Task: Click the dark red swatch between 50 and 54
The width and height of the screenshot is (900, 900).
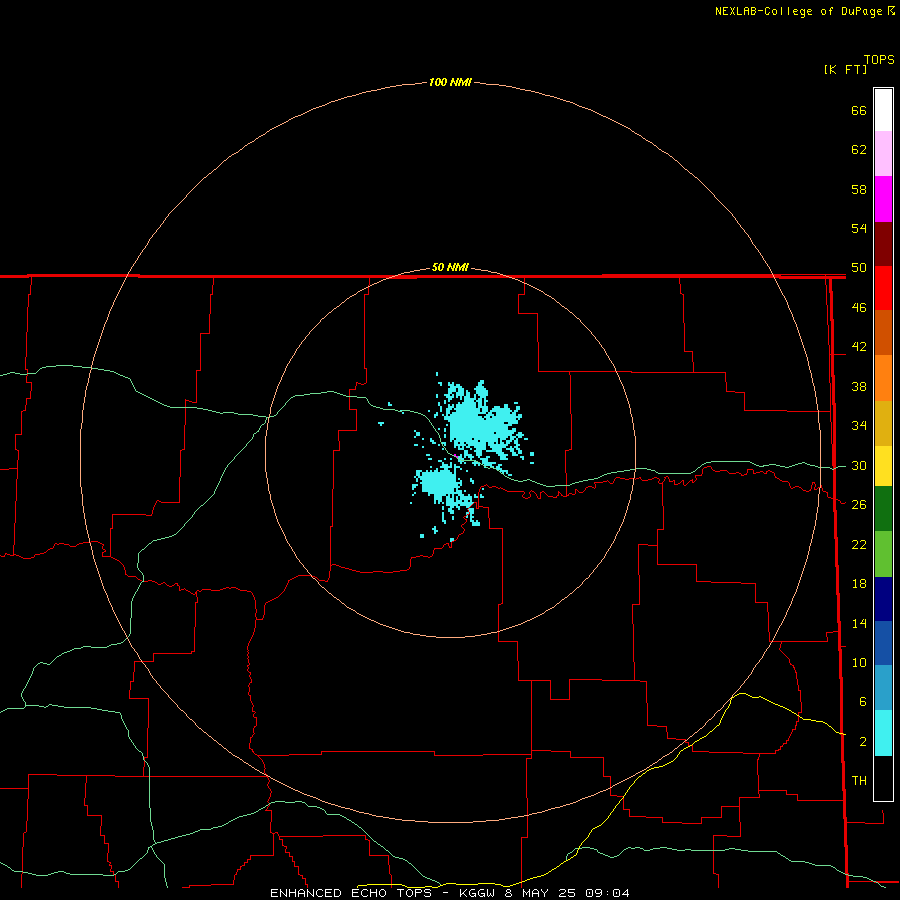Action: coord(883,243)
